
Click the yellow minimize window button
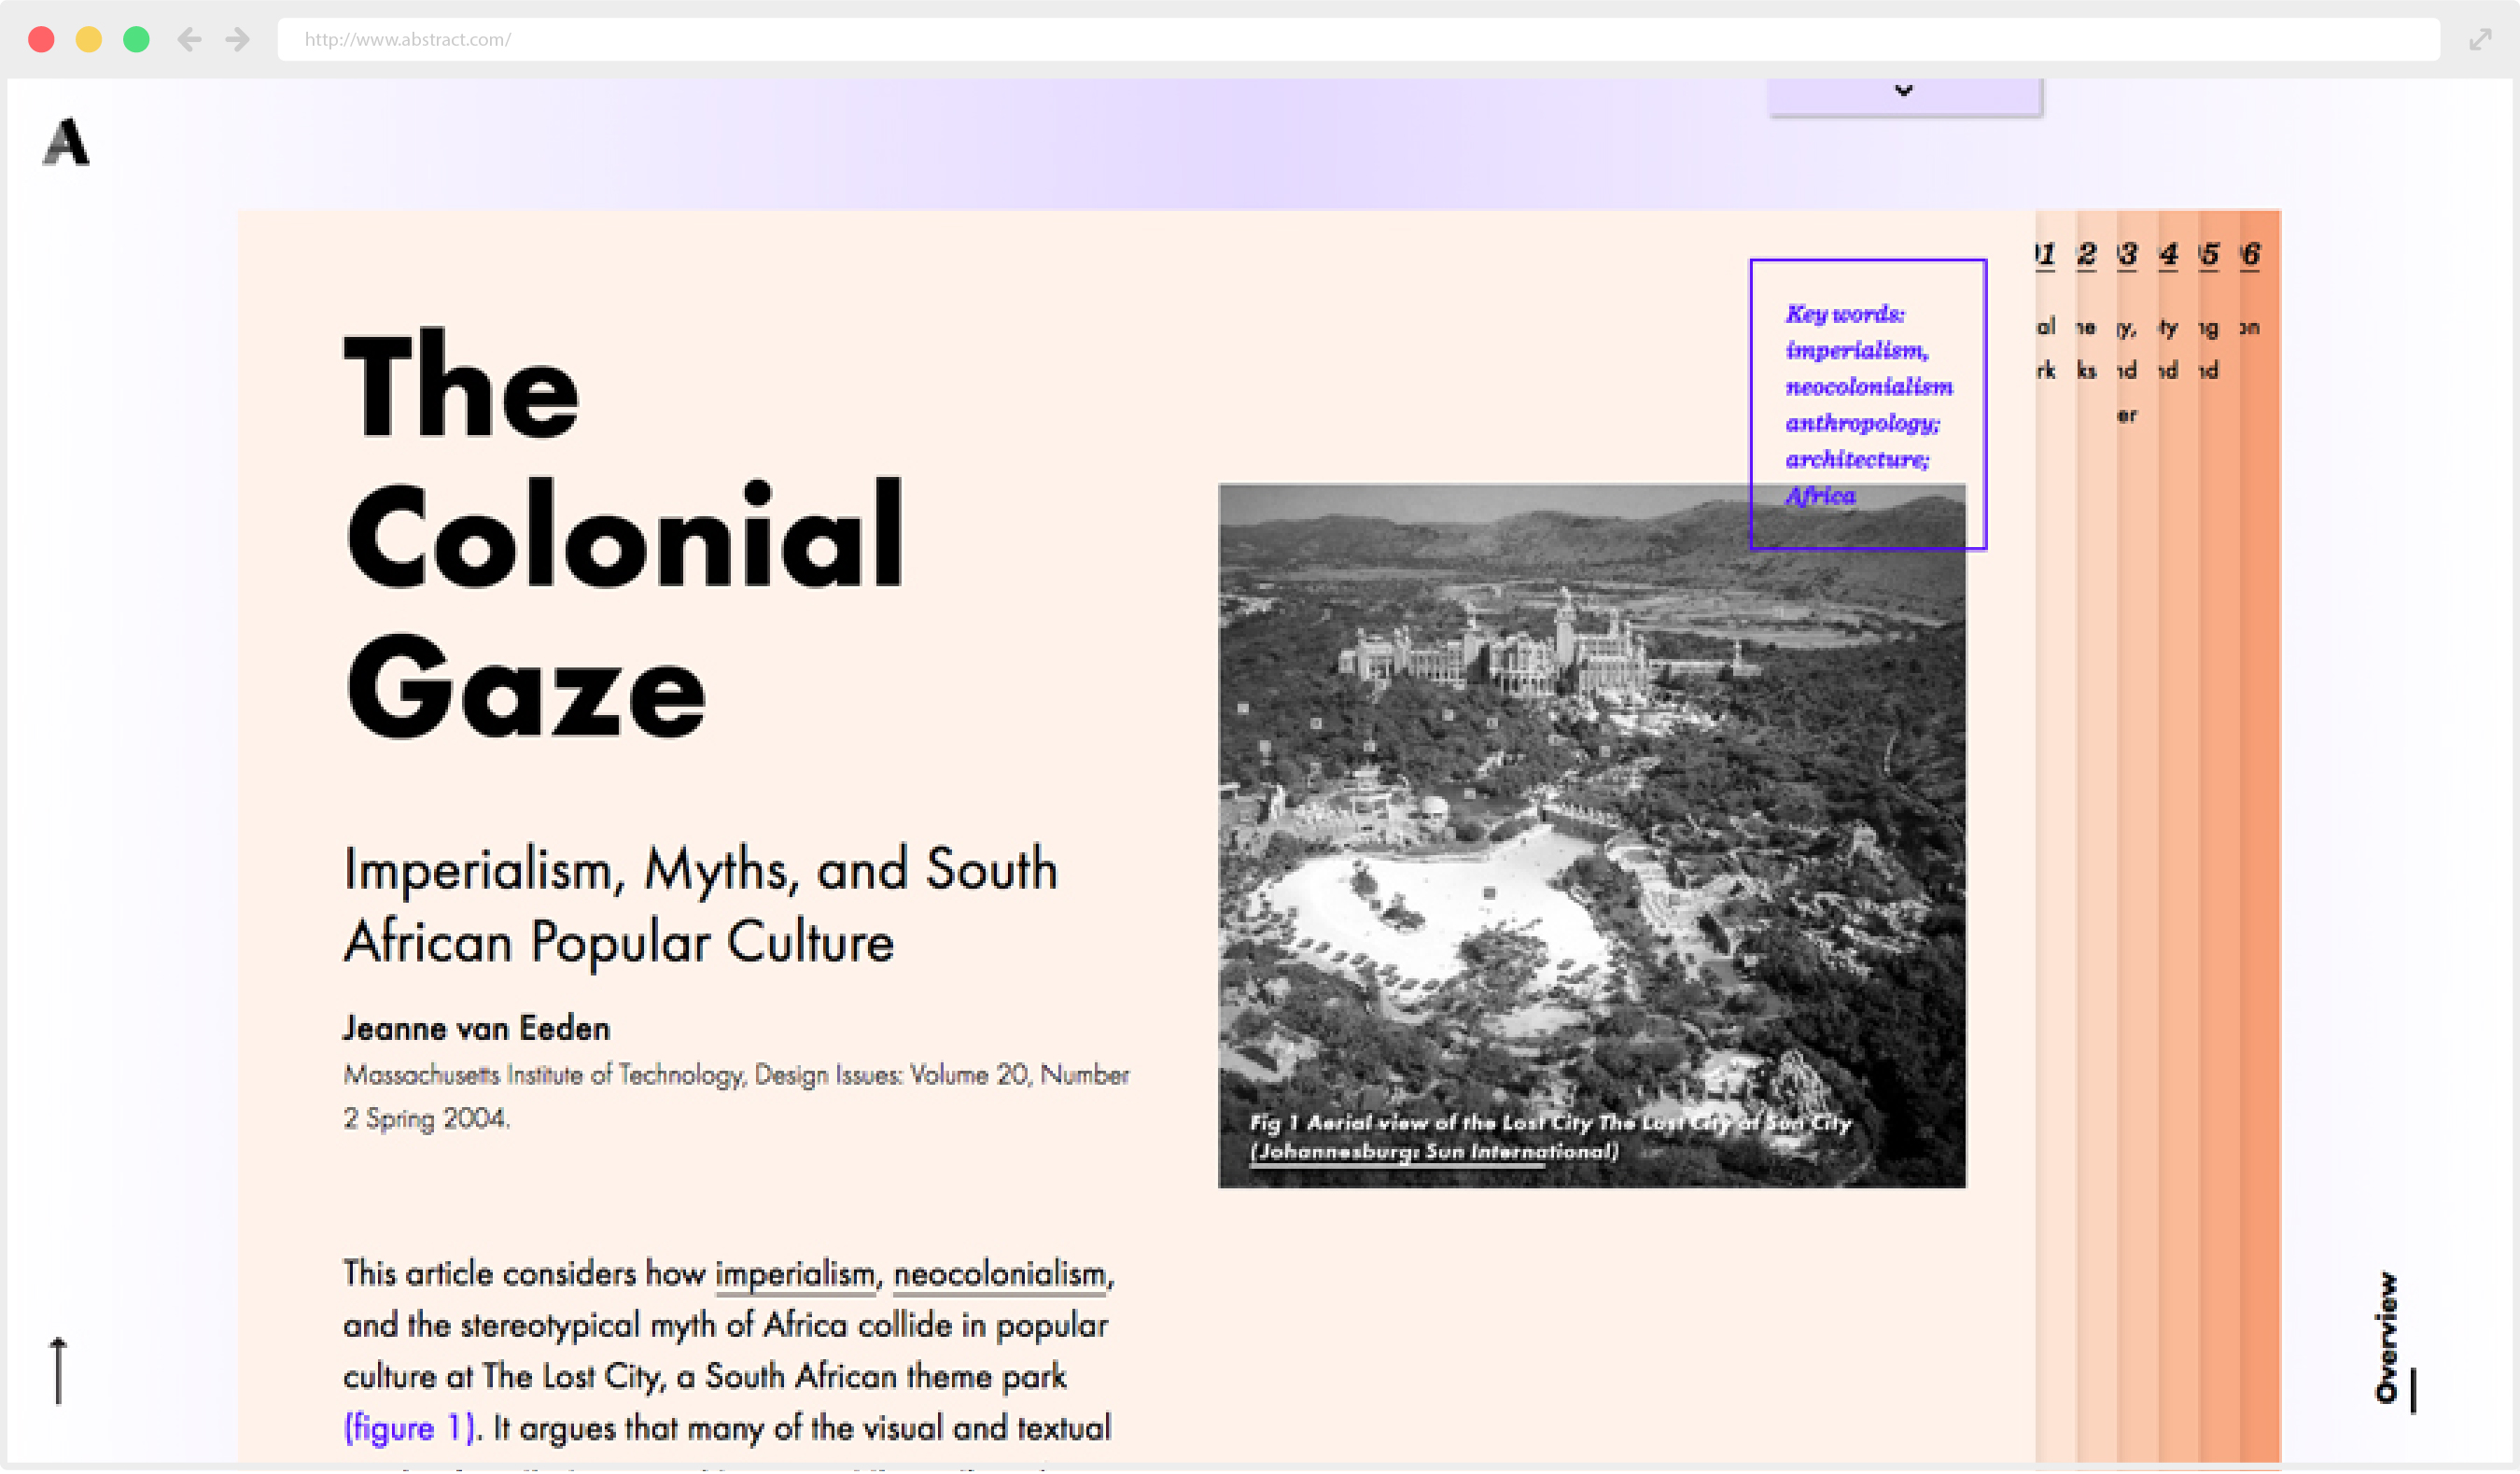(x=89, y=39)
